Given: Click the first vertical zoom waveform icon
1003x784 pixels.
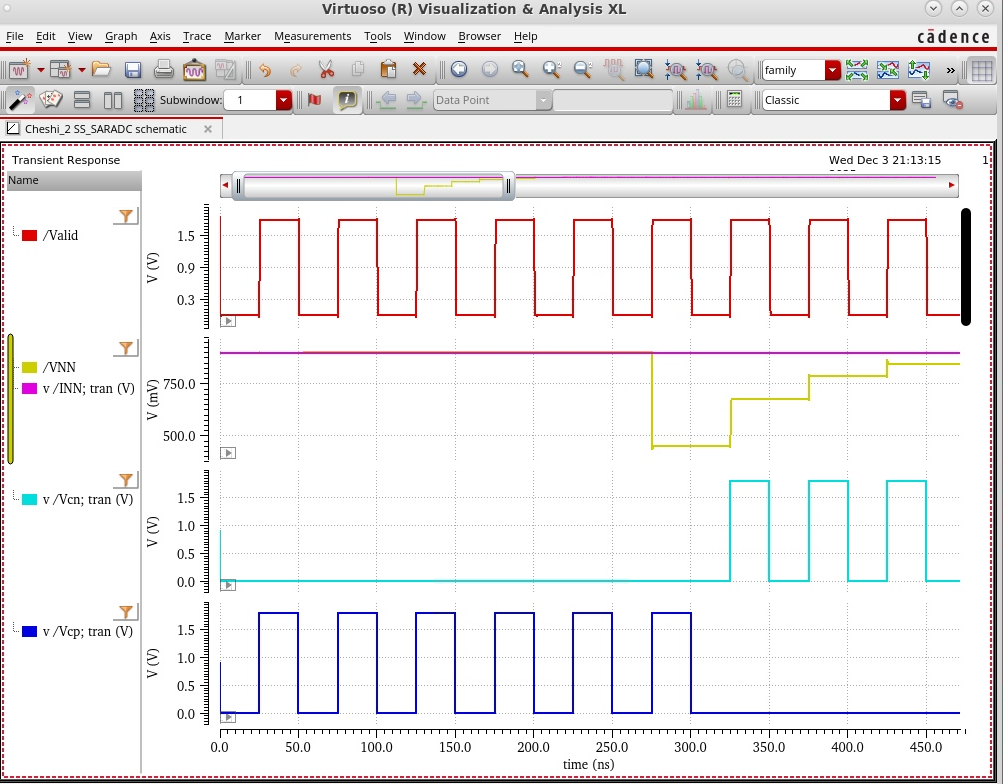Looking at the screenshot, I should (x=675, y=69).
